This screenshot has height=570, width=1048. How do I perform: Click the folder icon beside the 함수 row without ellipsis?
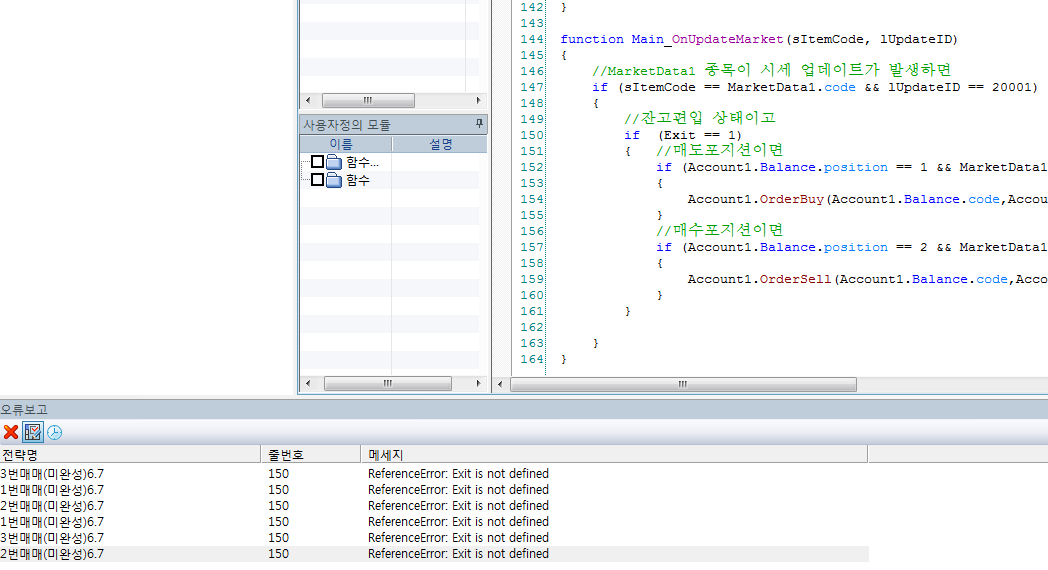pos(334,180)
